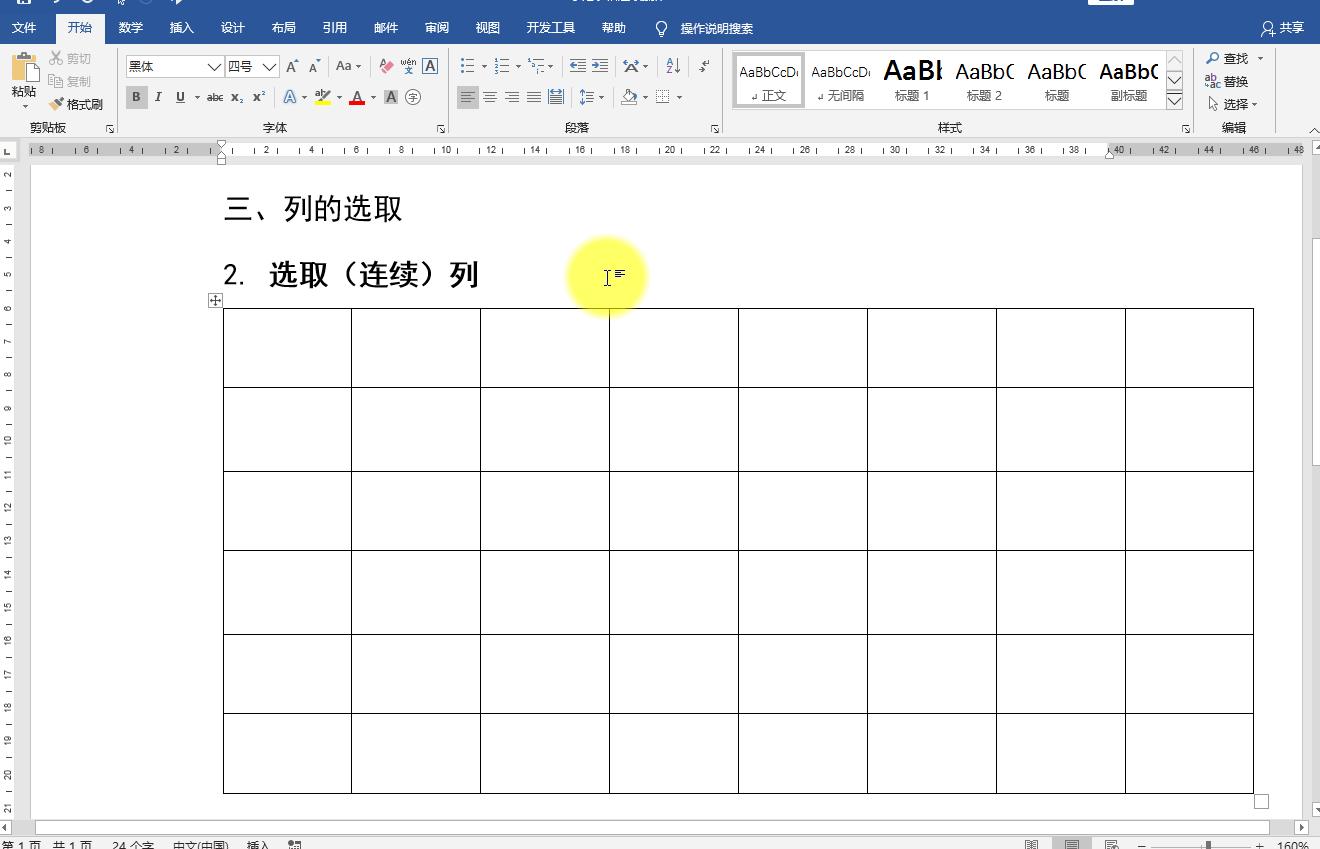Select the Format Painter tool
Viewport: 1320px width, 849px height.
tap(75, 103)
